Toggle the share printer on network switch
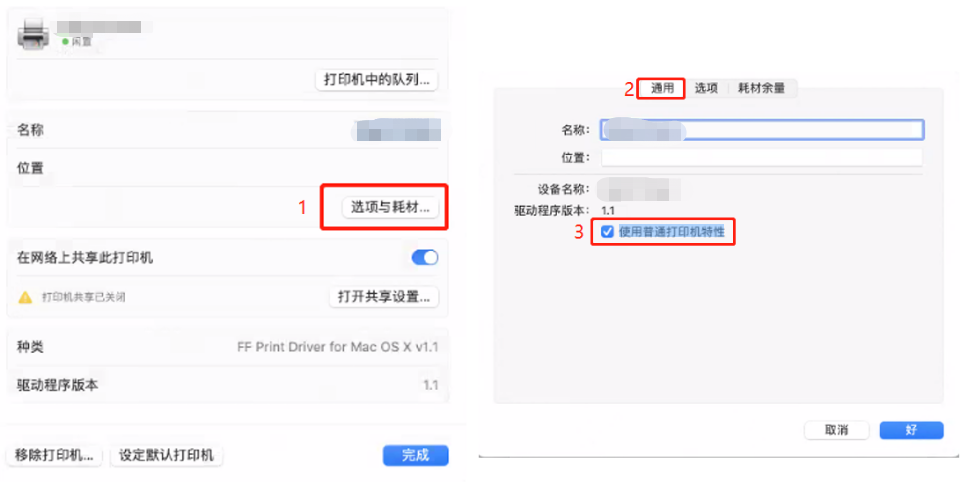Image resolution: width=972 pixels, height=483 pixels. (425, 258)
